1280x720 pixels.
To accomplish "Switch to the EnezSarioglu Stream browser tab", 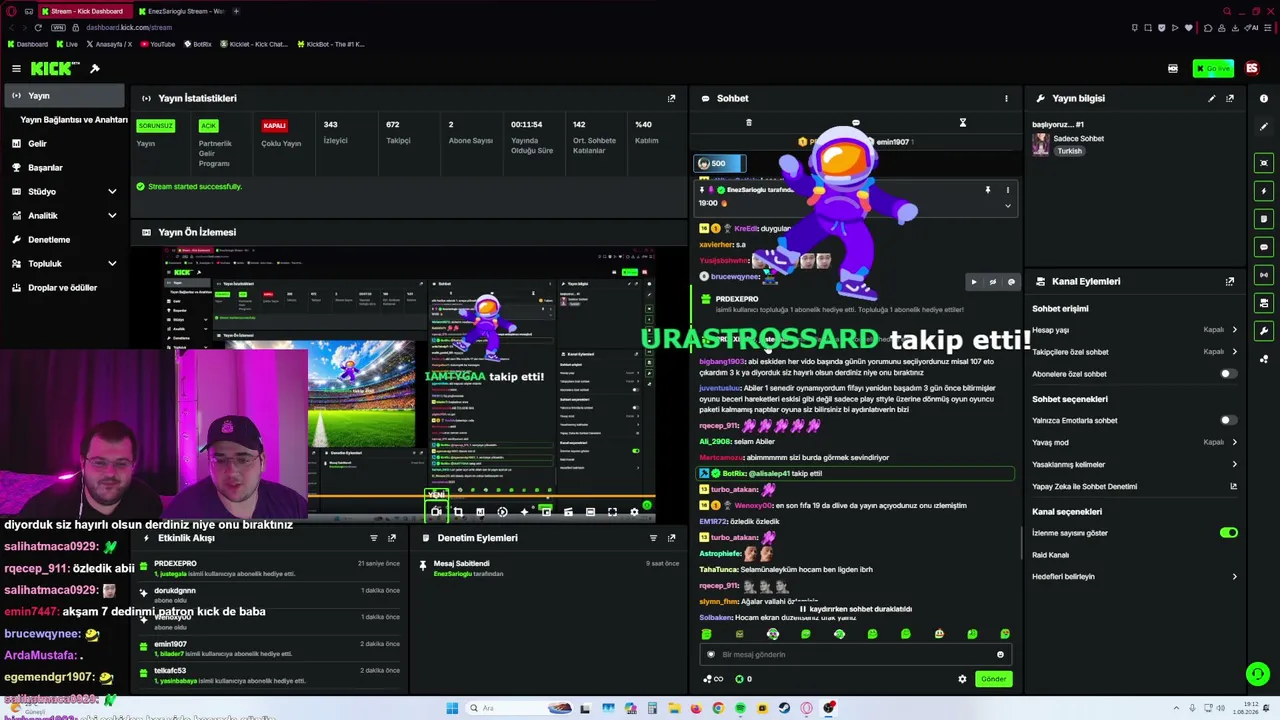I will [x=181, y=11].
